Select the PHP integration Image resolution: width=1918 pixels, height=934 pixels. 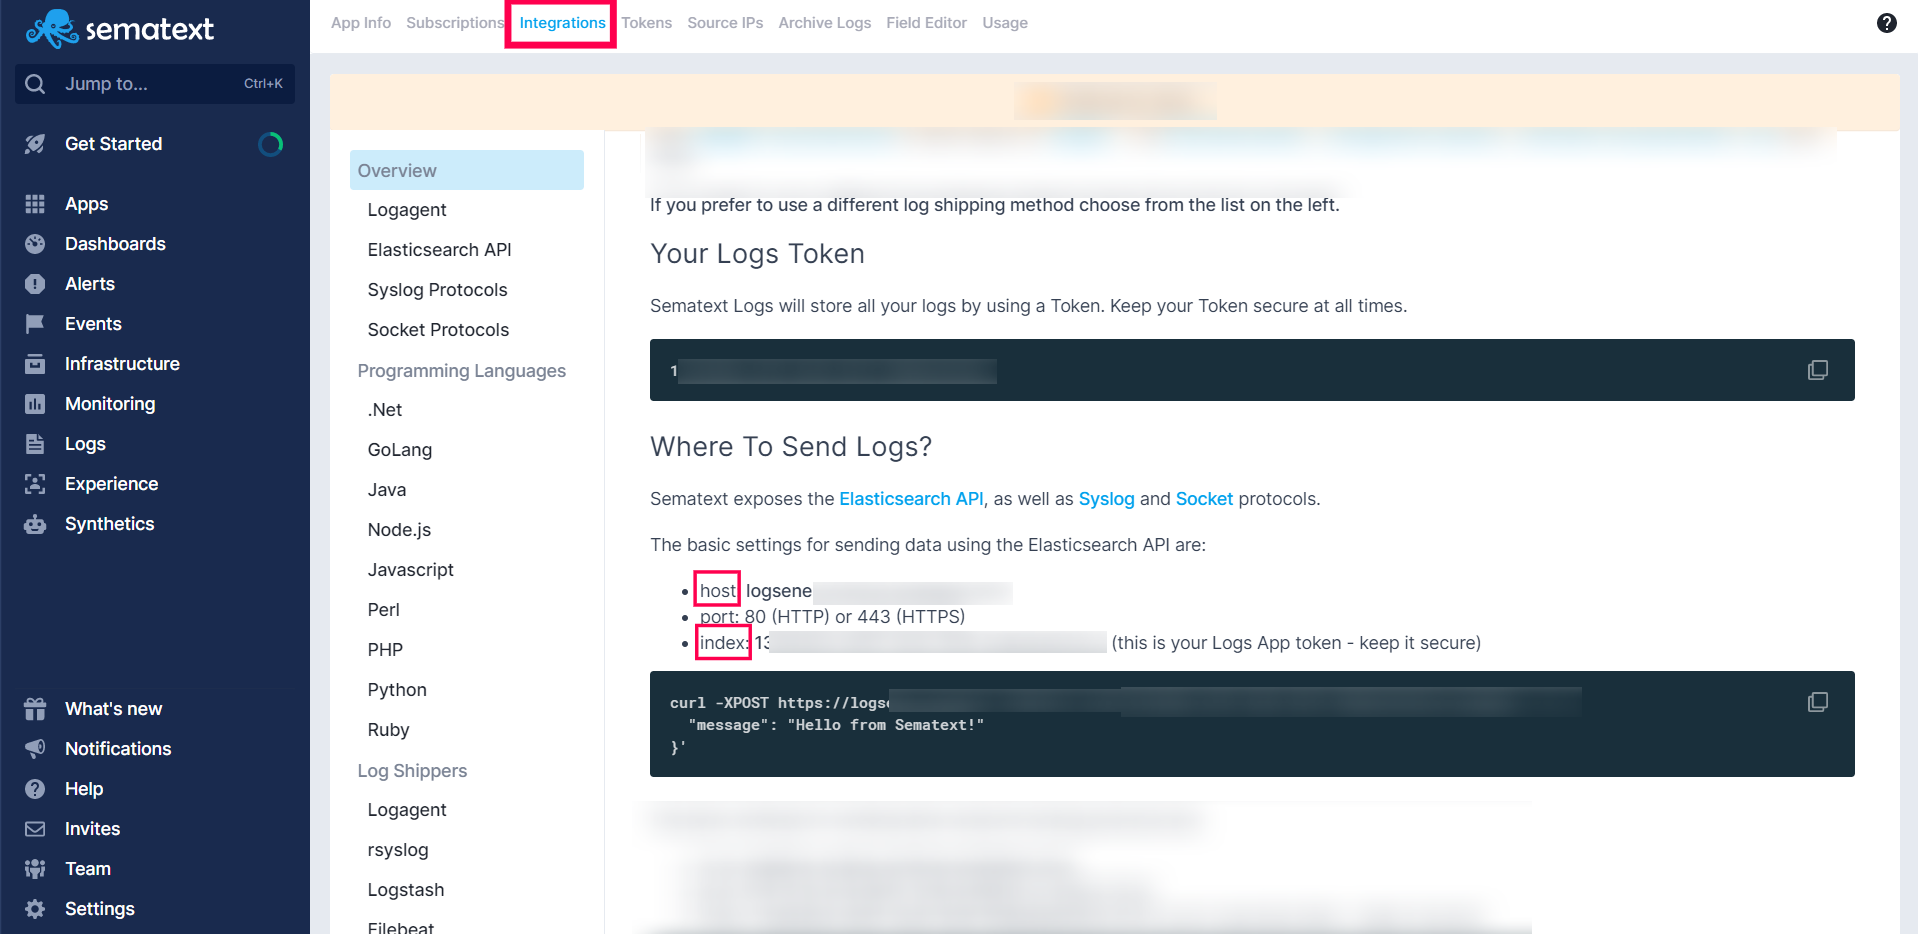(385, 650)
